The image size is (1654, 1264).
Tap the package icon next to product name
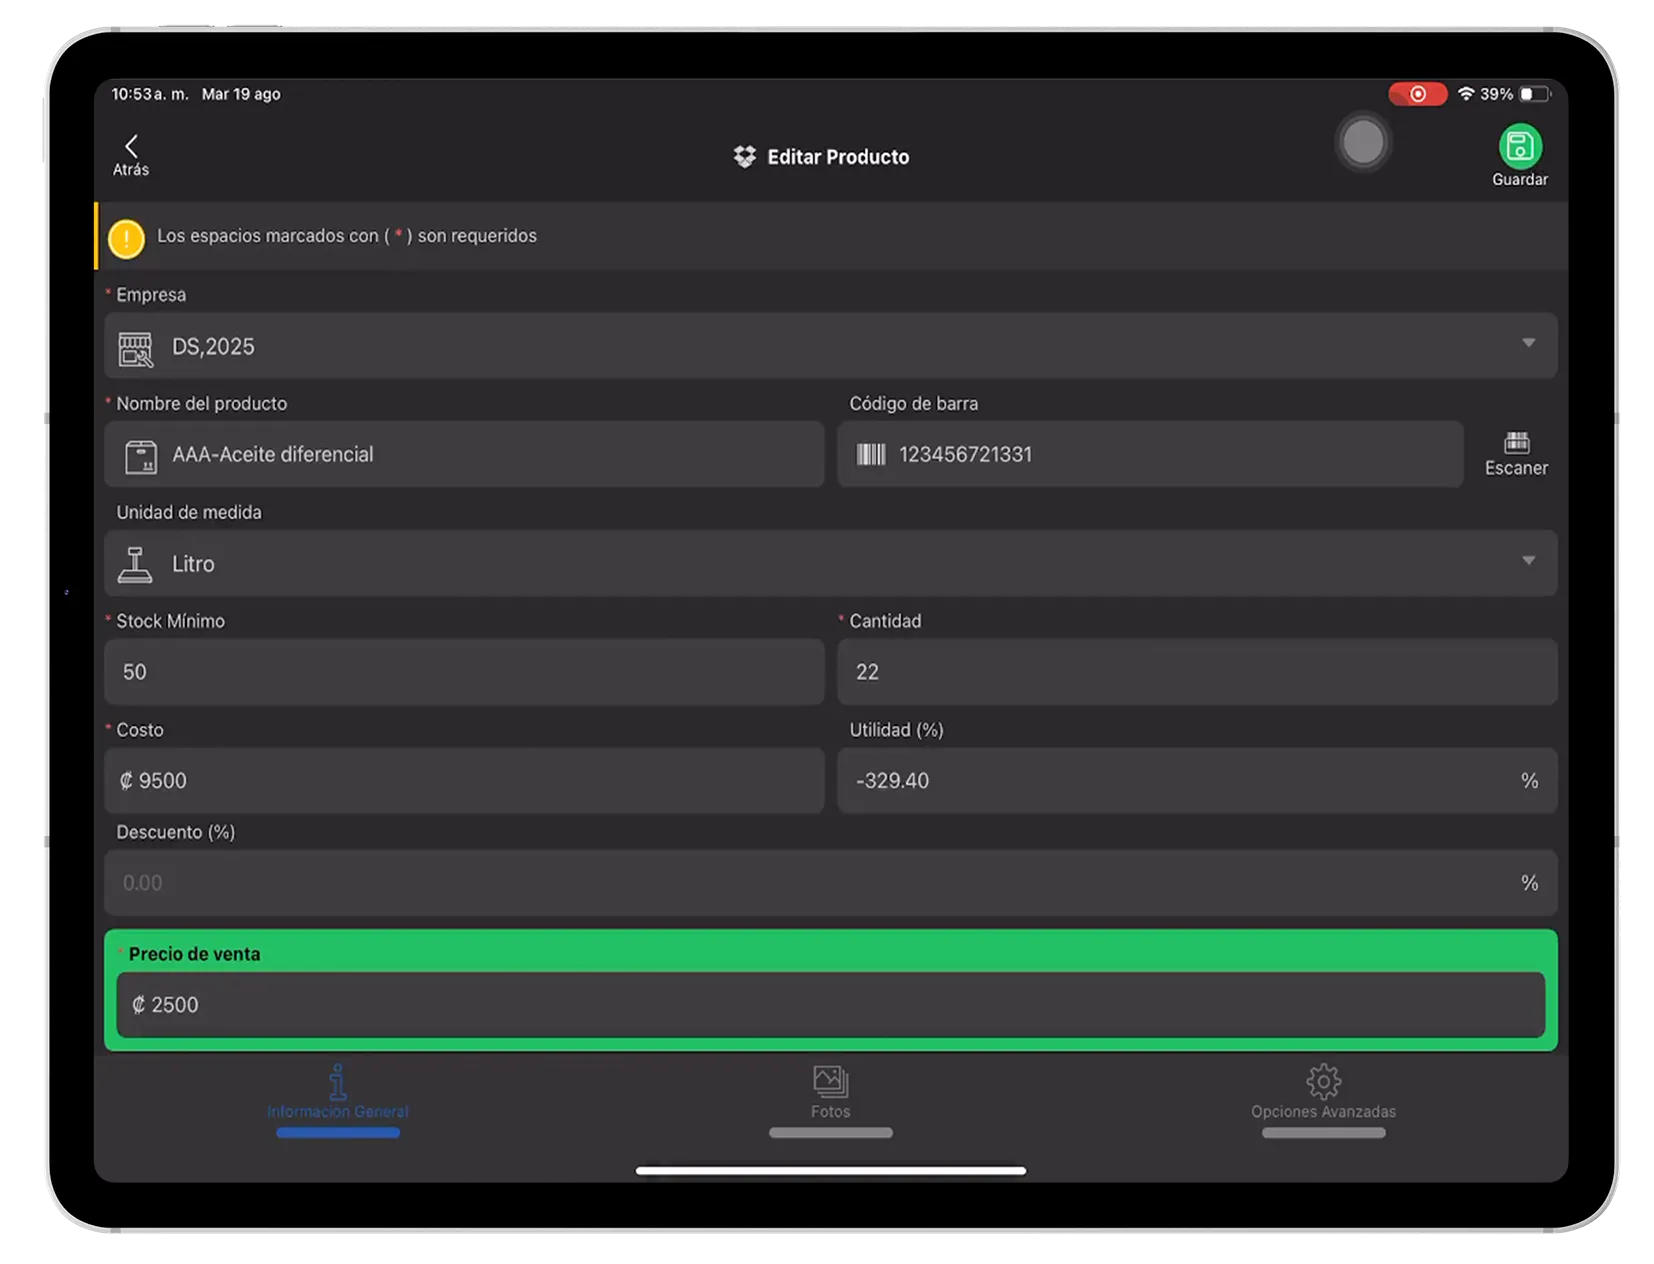pyautogui.click(x=141, y=457)
